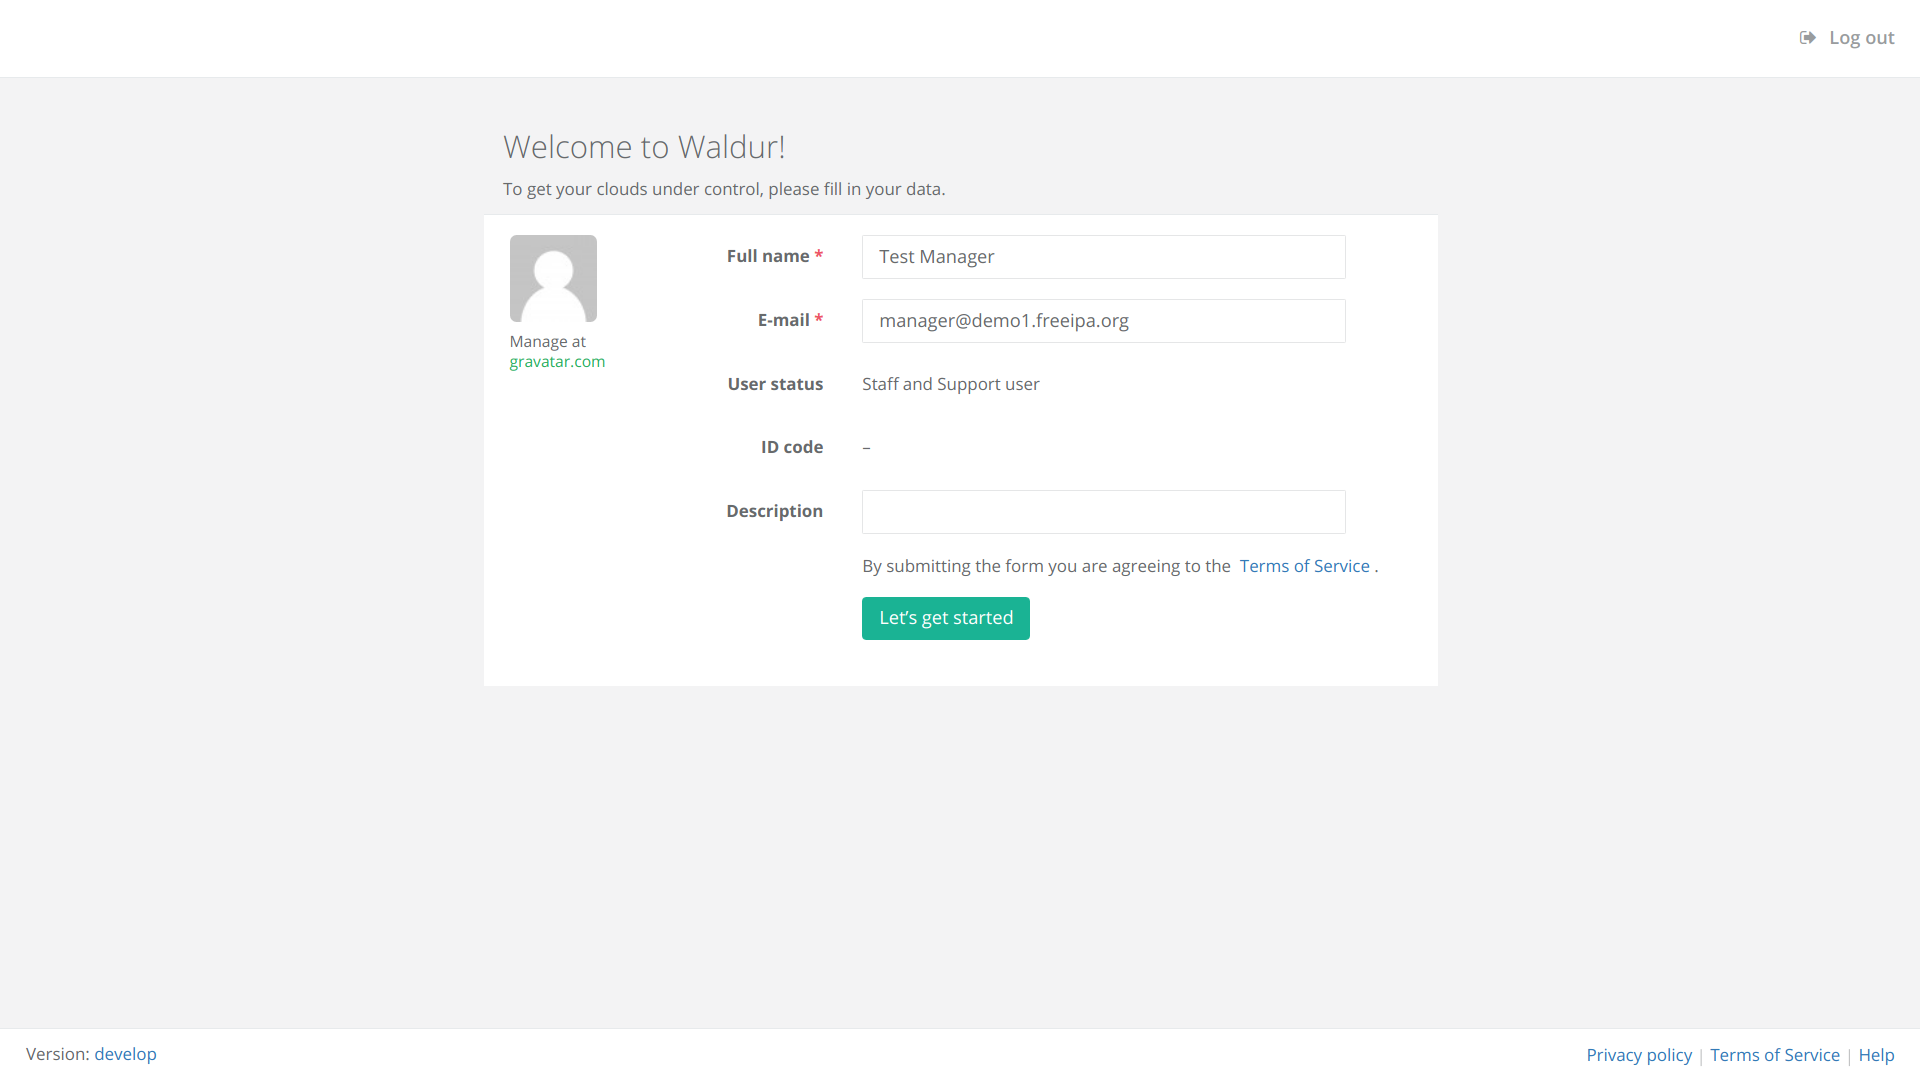Open Terms of Service link below the form
The image size is (1920, 1080).
(1304, 566)
